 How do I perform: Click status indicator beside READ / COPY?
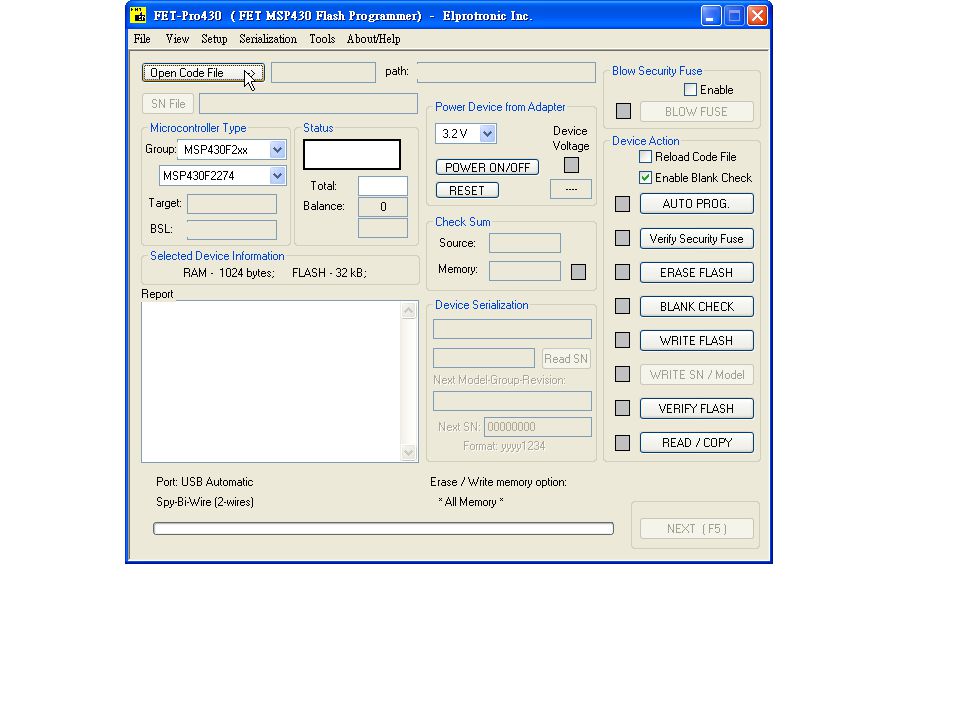pos(622,443)
